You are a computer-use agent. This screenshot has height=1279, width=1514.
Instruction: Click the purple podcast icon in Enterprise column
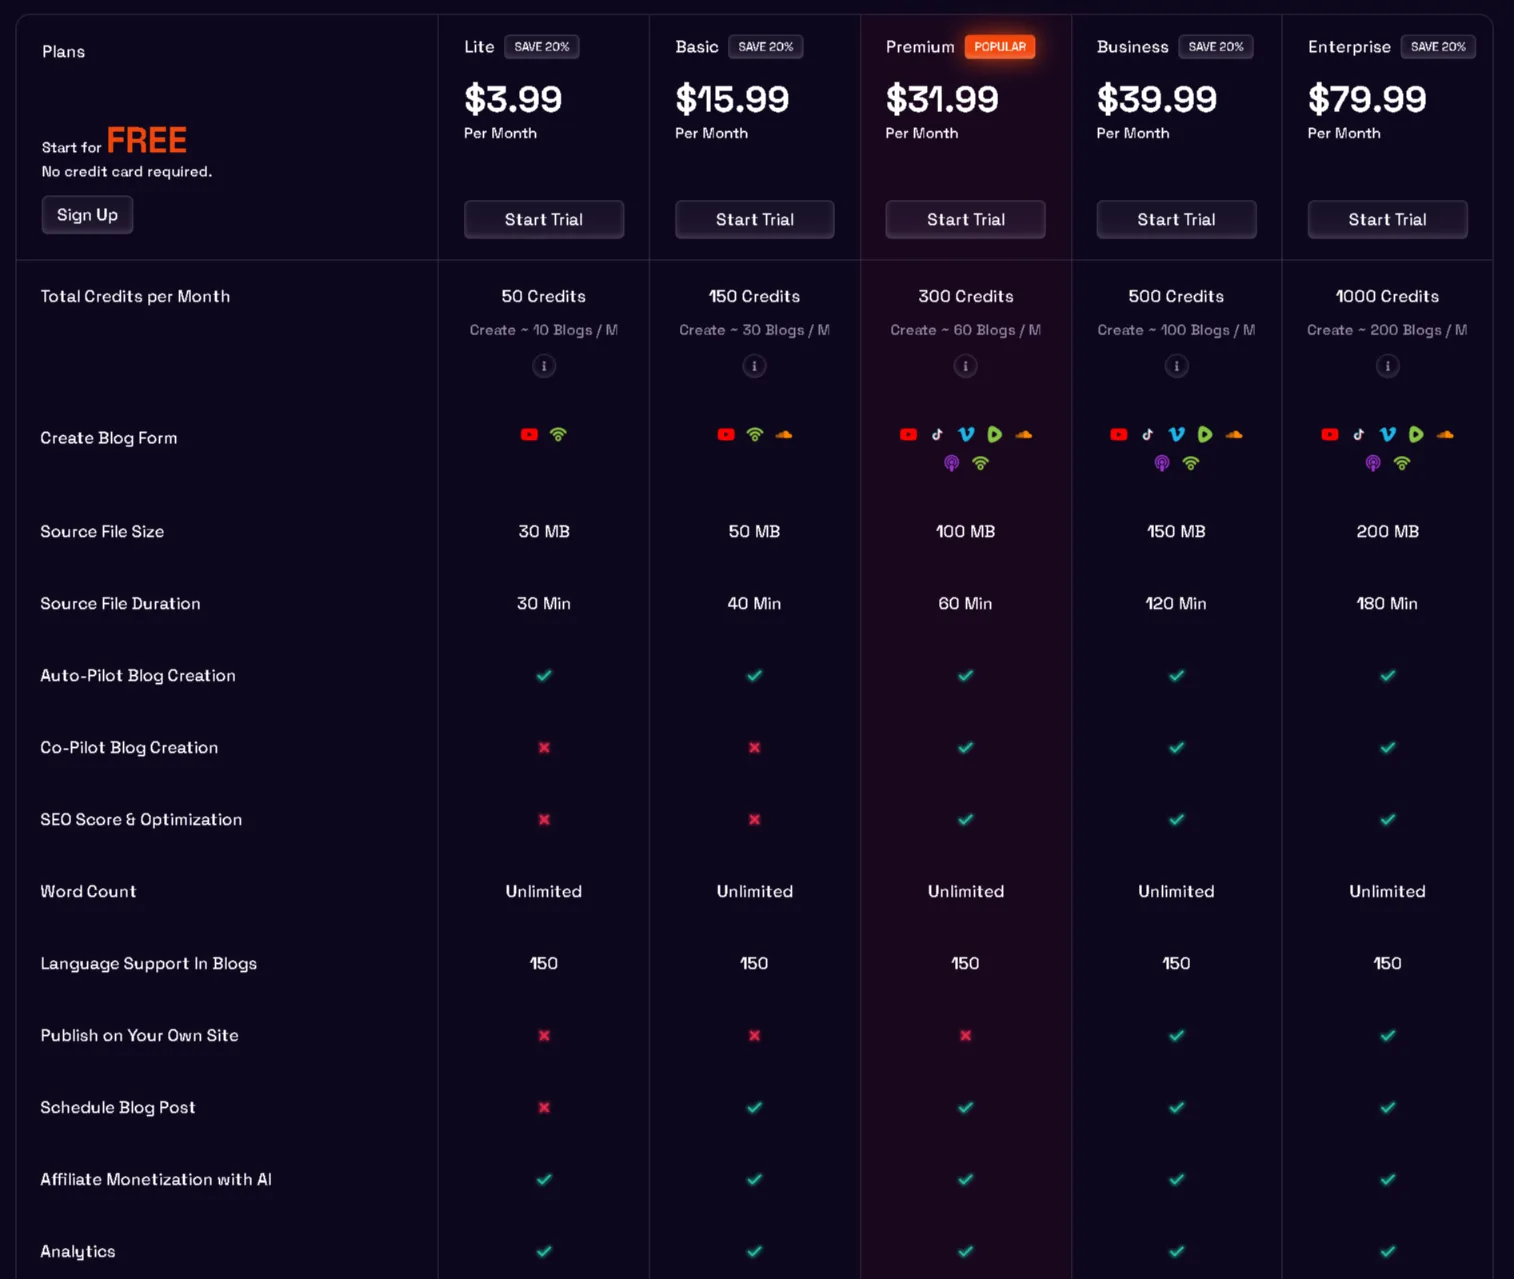(1373, 463)
